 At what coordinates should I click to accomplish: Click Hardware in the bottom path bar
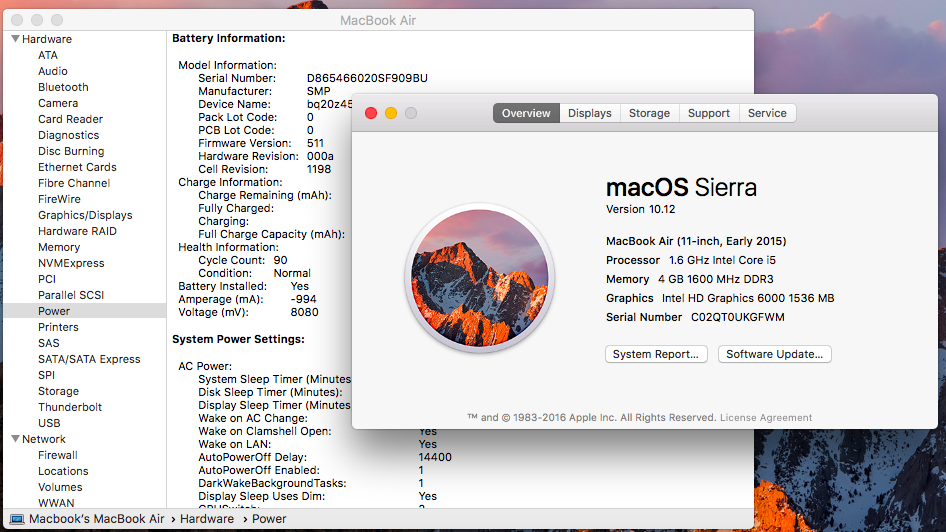tap(207, 519)
